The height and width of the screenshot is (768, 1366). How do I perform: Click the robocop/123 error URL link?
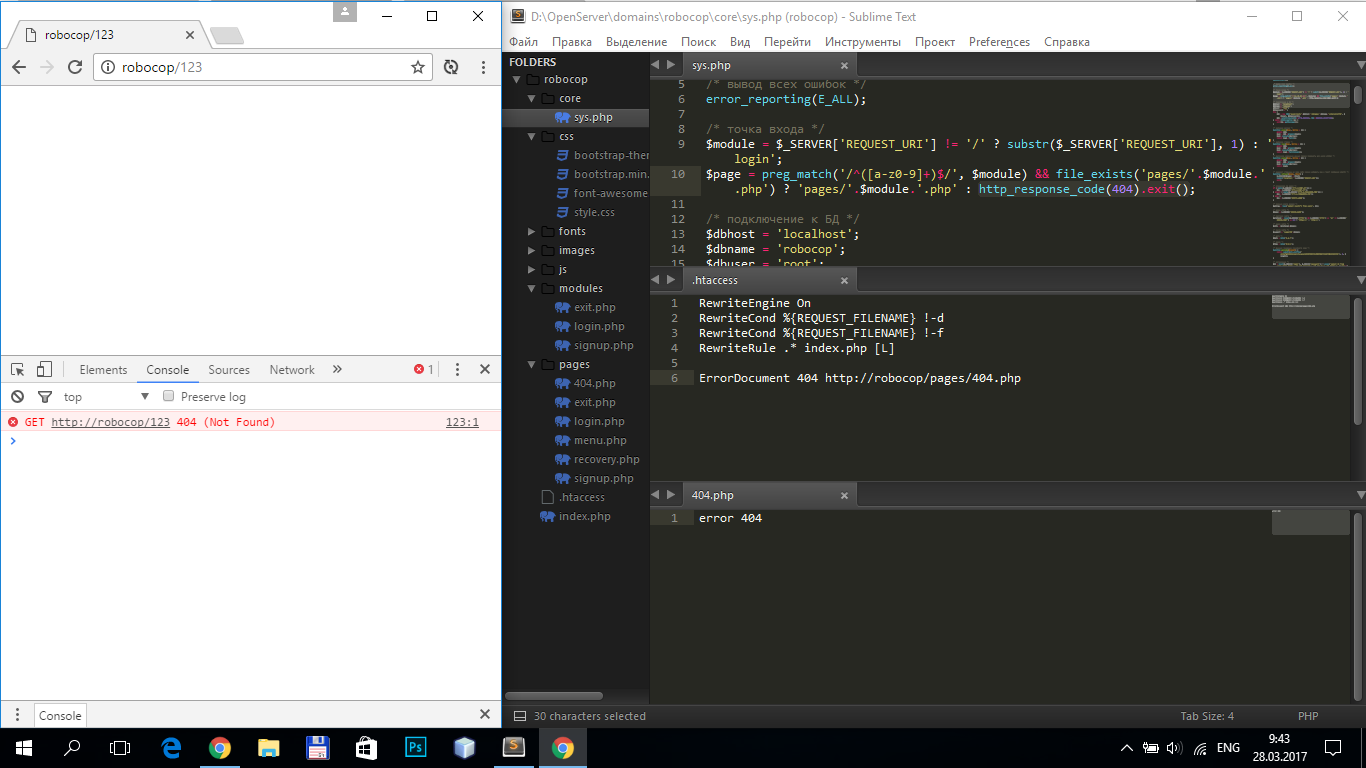110,422
